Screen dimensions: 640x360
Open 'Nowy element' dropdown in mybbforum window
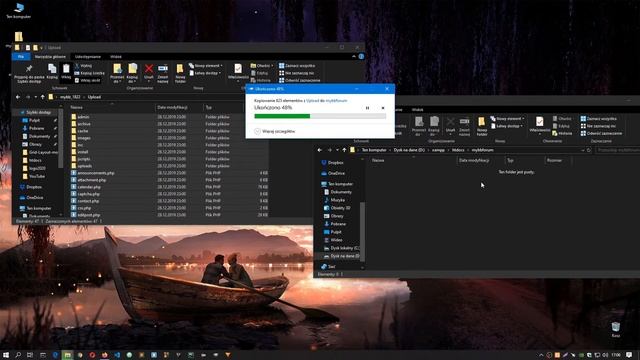click(507, 119)
